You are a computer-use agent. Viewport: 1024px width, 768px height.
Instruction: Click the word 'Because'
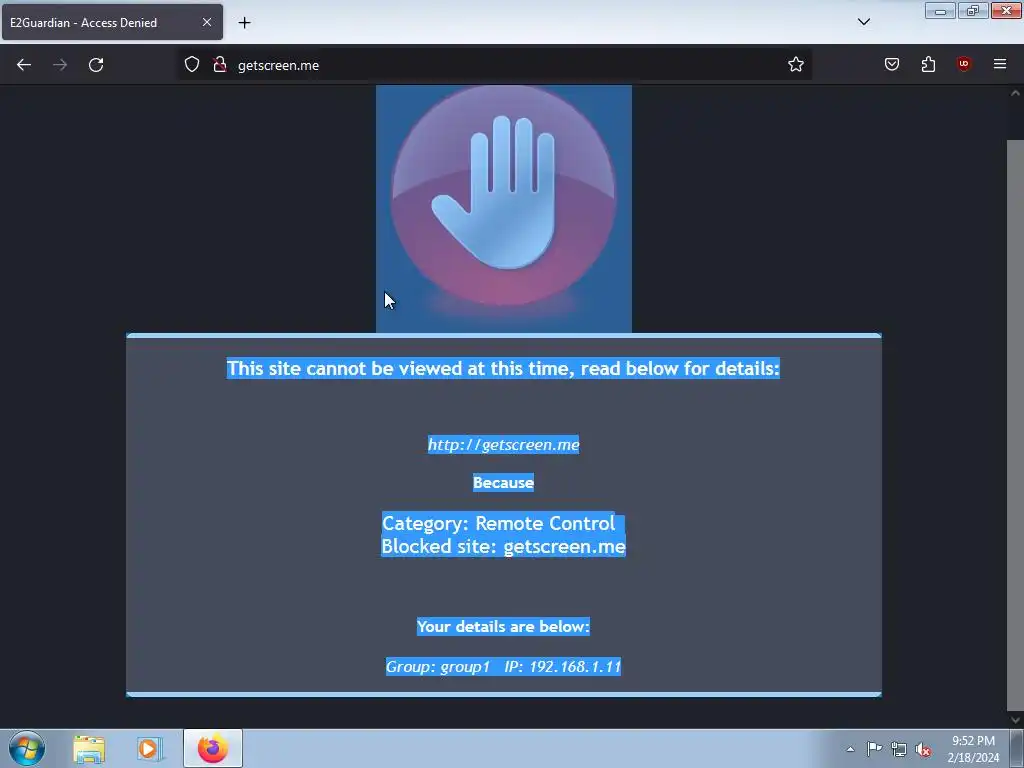pyautogui.click(x=503, y=483)
